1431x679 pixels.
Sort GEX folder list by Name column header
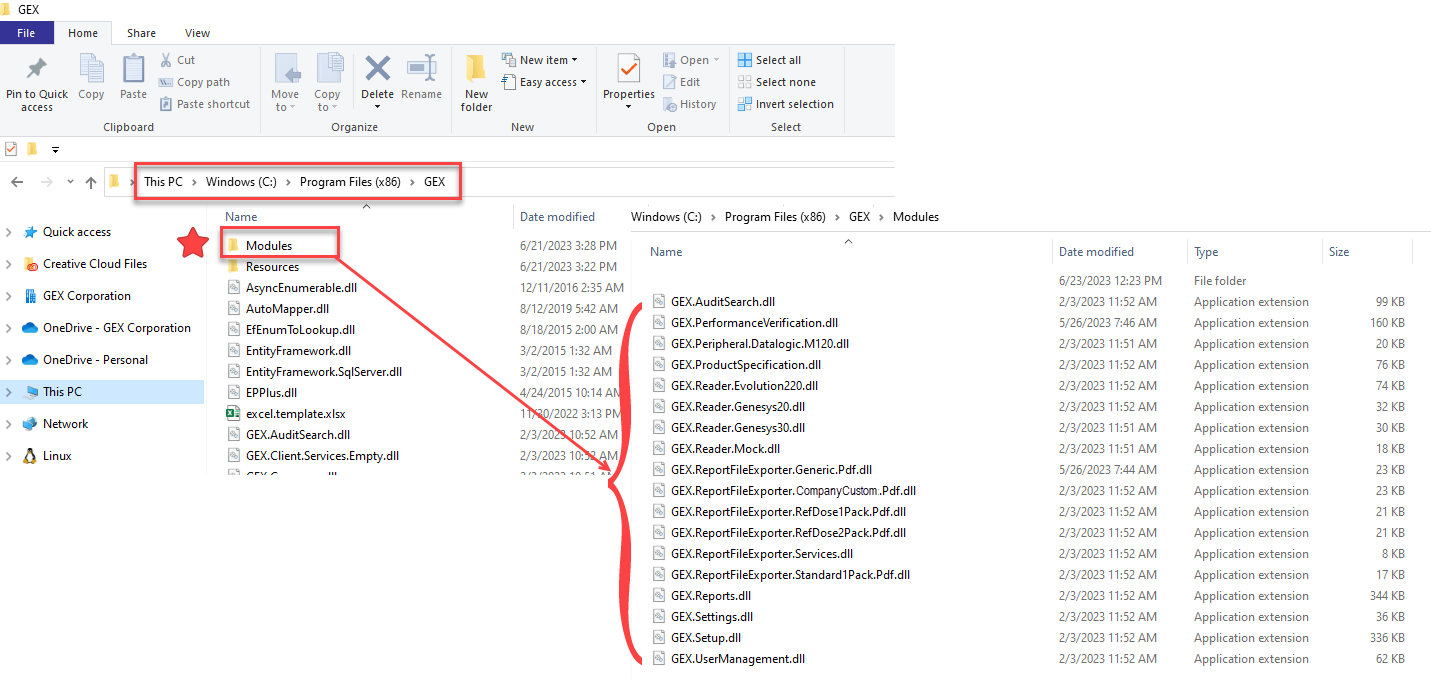coord(241,217)
